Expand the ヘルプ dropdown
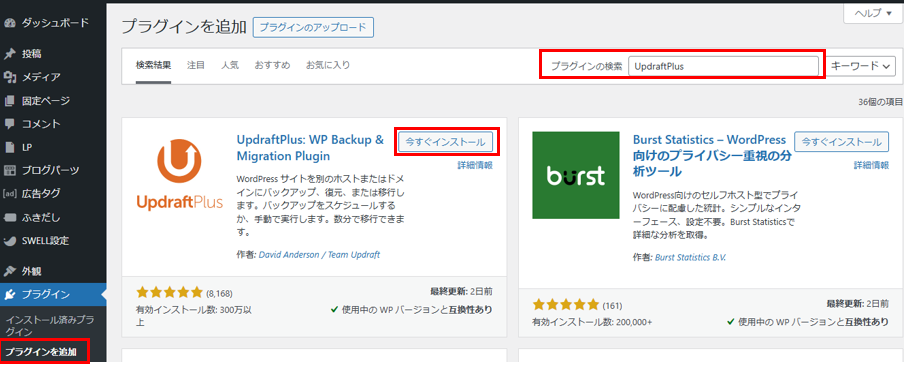This screenshot has height=366, width=904. click(x=873, y=13)
